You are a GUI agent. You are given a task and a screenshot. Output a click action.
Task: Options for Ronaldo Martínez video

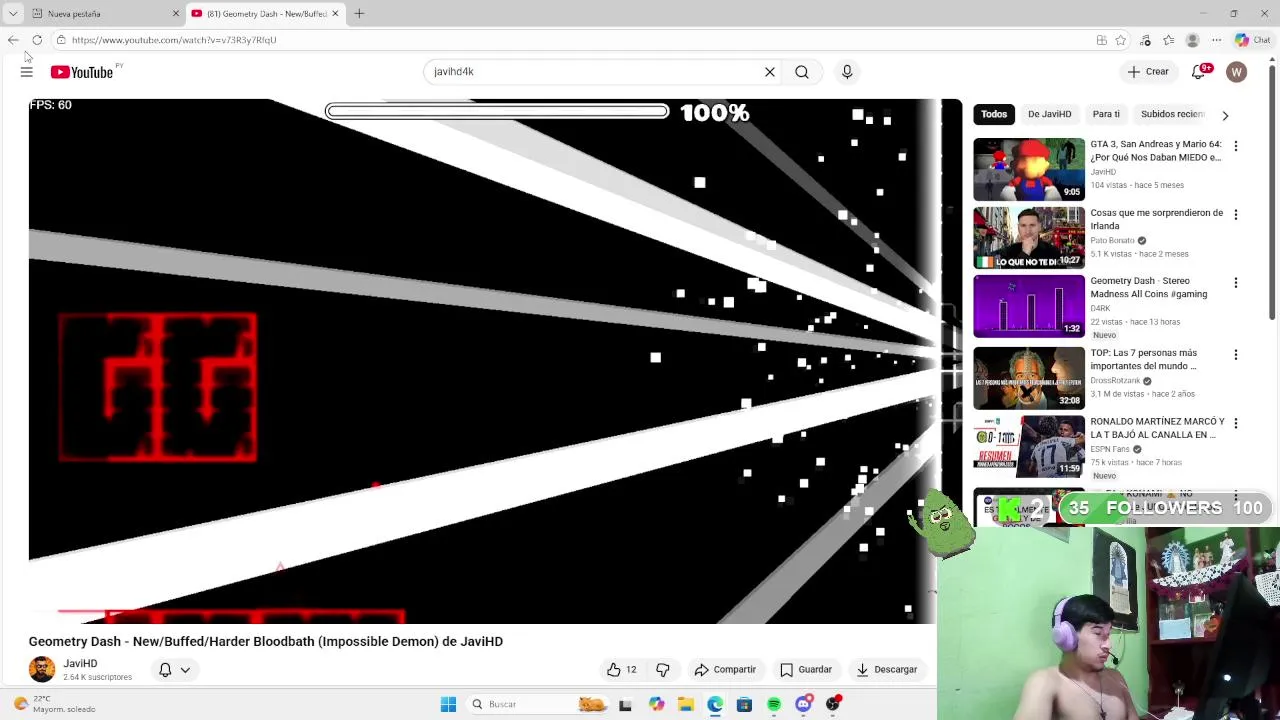[x=1236, y=423]
